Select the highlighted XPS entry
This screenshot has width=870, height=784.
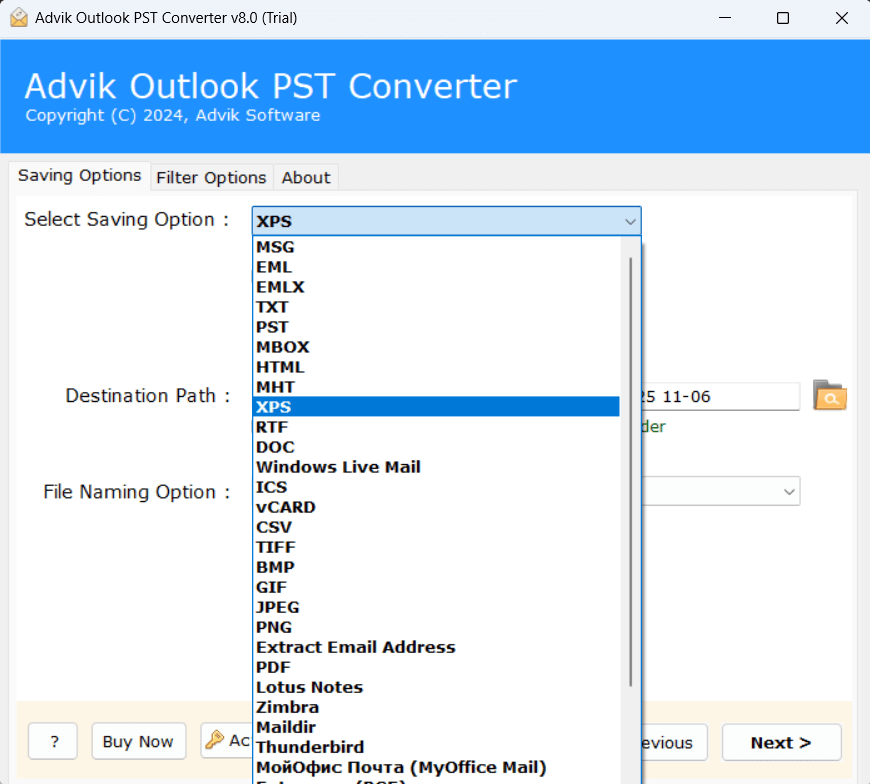pyautogui.click(x=436, y=407)
